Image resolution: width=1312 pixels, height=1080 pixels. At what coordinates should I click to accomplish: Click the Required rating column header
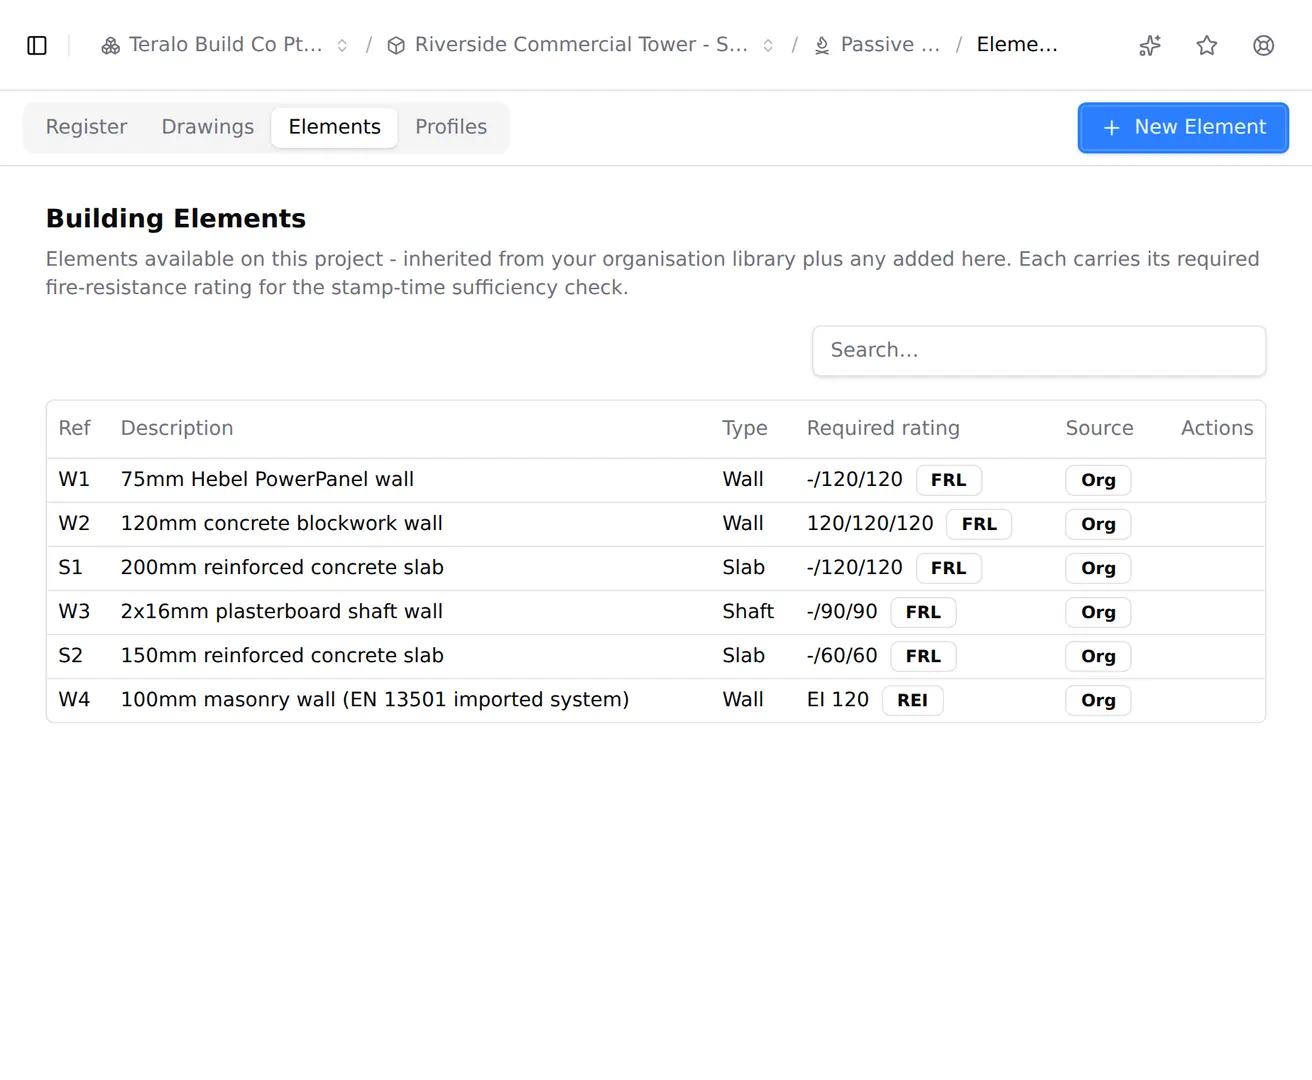tap(883, 428)
